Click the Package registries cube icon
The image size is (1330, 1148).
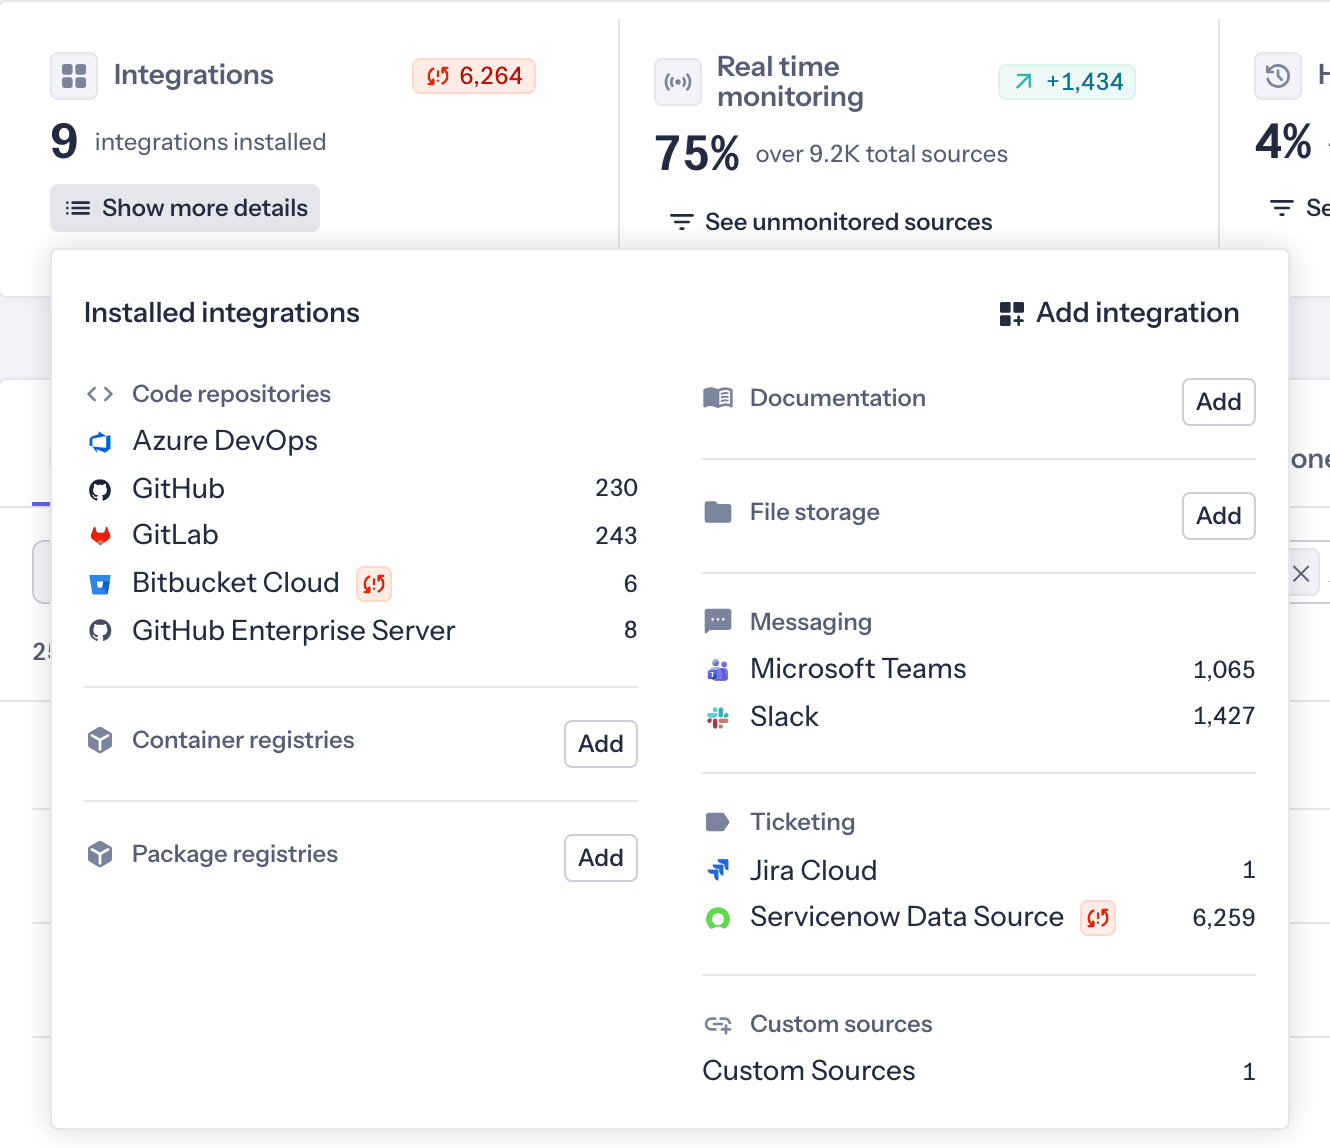pyautogui.click(x=100, y=854)
